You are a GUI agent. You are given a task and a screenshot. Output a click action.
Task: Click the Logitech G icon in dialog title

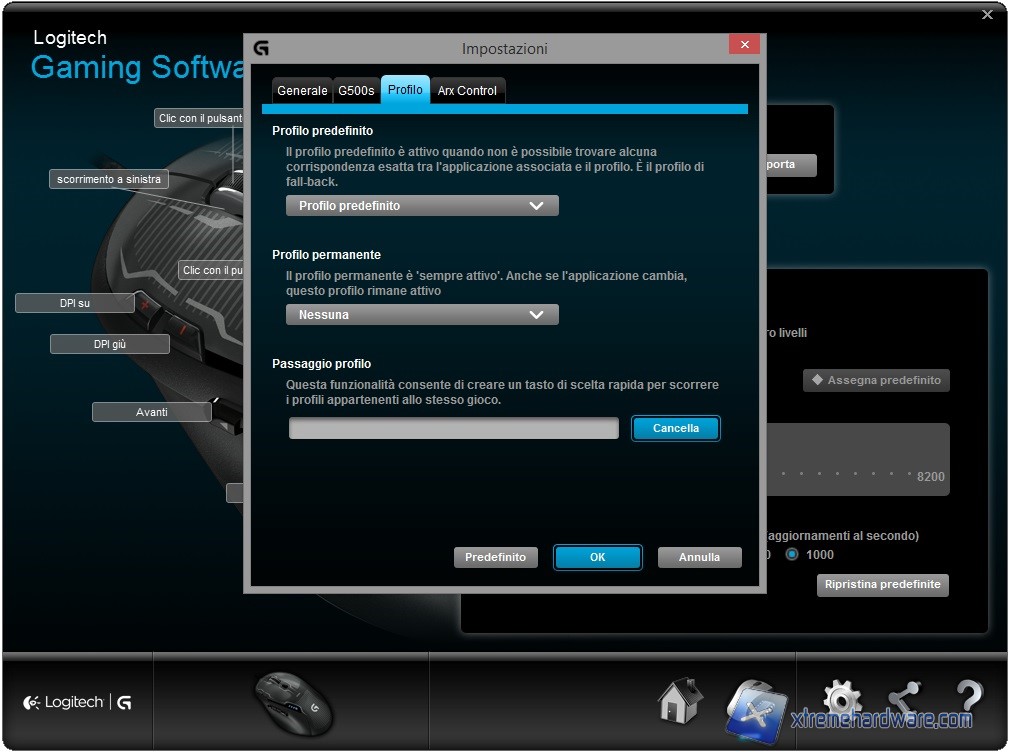coord(261,48)
